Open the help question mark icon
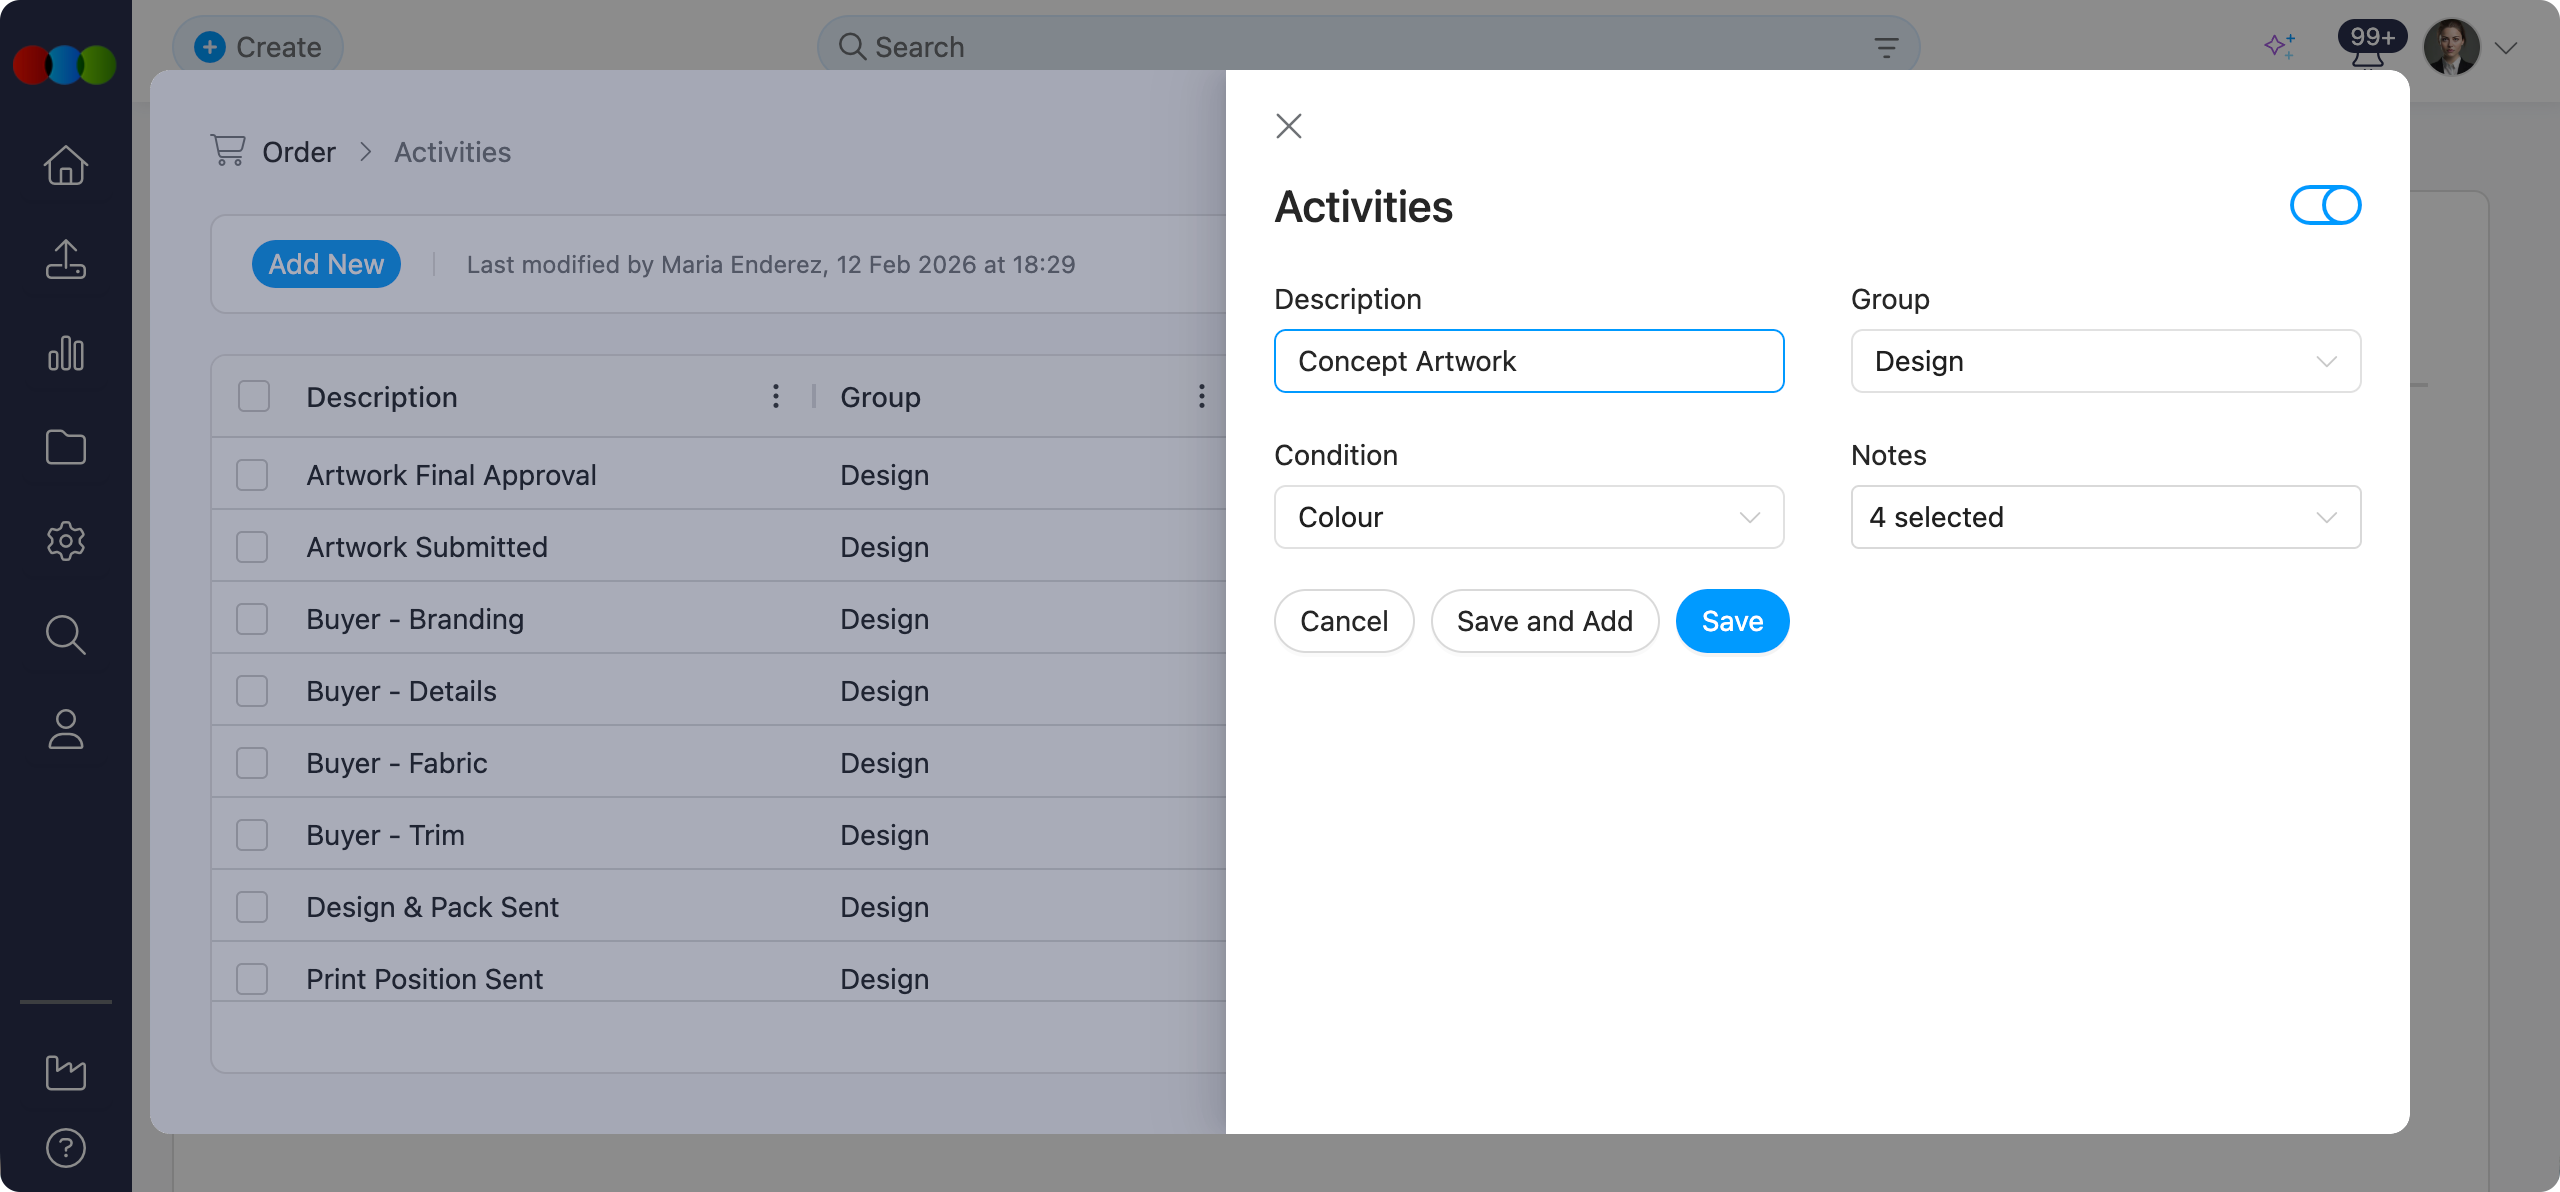Image resolution: width=2560 pixels, height=1192 pixels. click(65, 1147)
